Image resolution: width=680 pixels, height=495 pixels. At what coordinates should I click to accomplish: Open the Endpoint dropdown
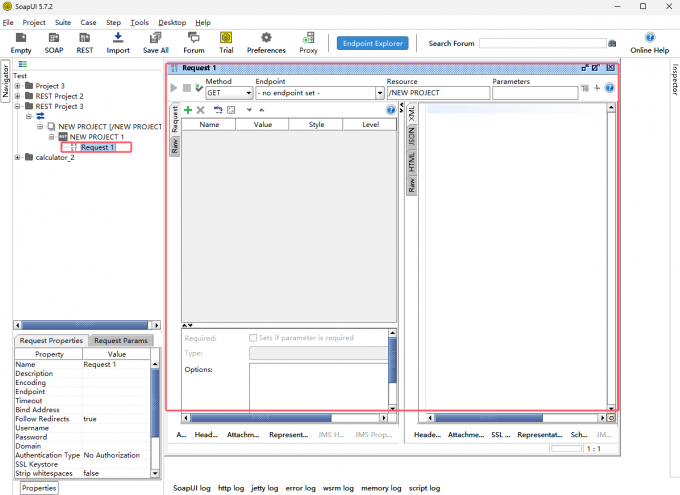tap(379, 93)
